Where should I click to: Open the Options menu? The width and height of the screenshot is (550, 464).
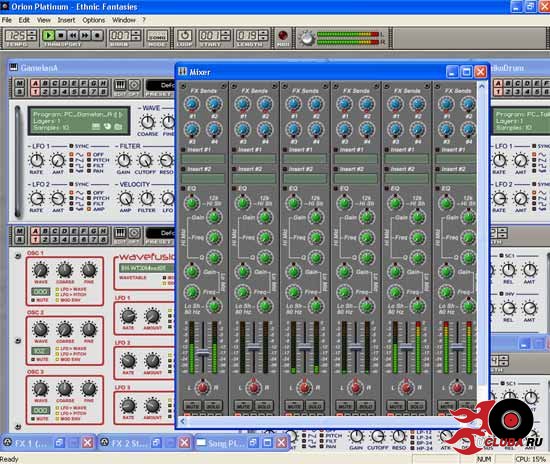point(93,20)
